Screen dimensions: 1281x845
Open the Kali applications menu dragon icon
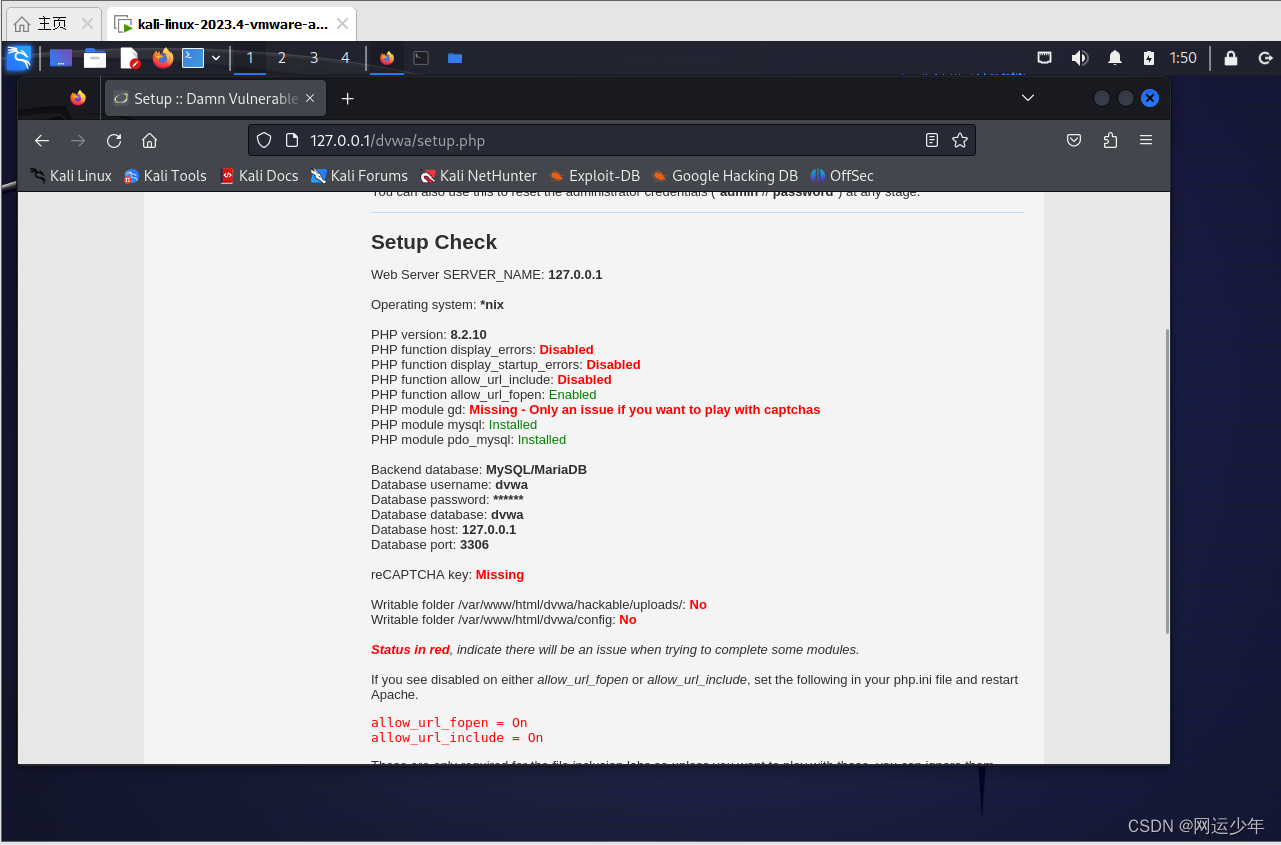point(19,58)
